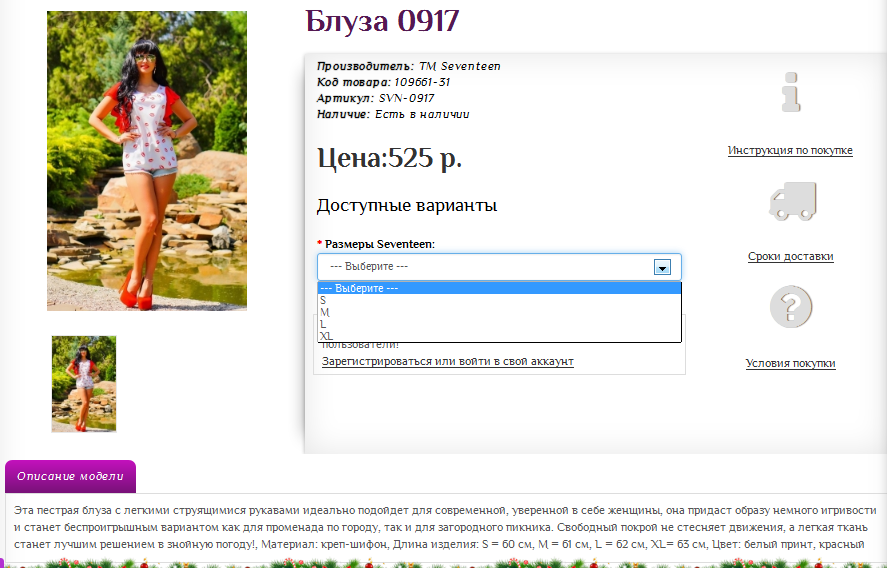Click the question mark icon
Image resolution: width=887 pixels, height=568 pixels.
(x=791, y=307)
